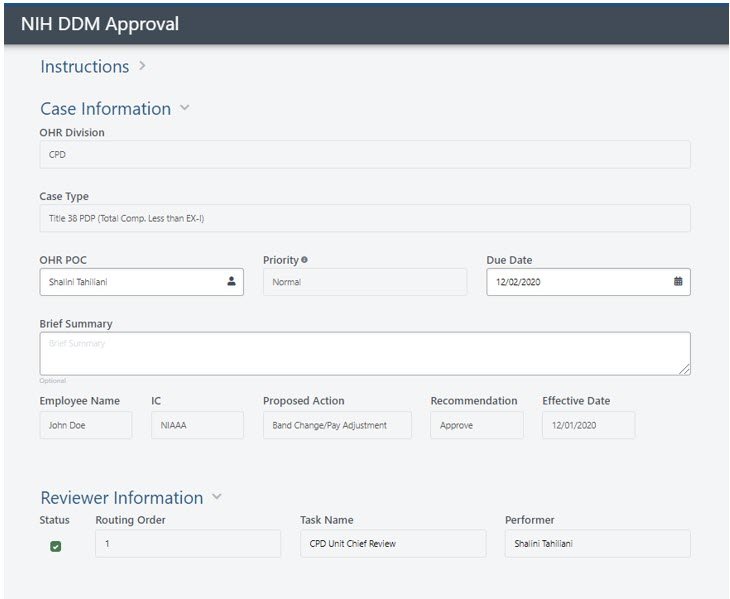The width and height of the screenshot is (730, 599).
Task: Click the Case Information heading
Action: pos(106,108)
